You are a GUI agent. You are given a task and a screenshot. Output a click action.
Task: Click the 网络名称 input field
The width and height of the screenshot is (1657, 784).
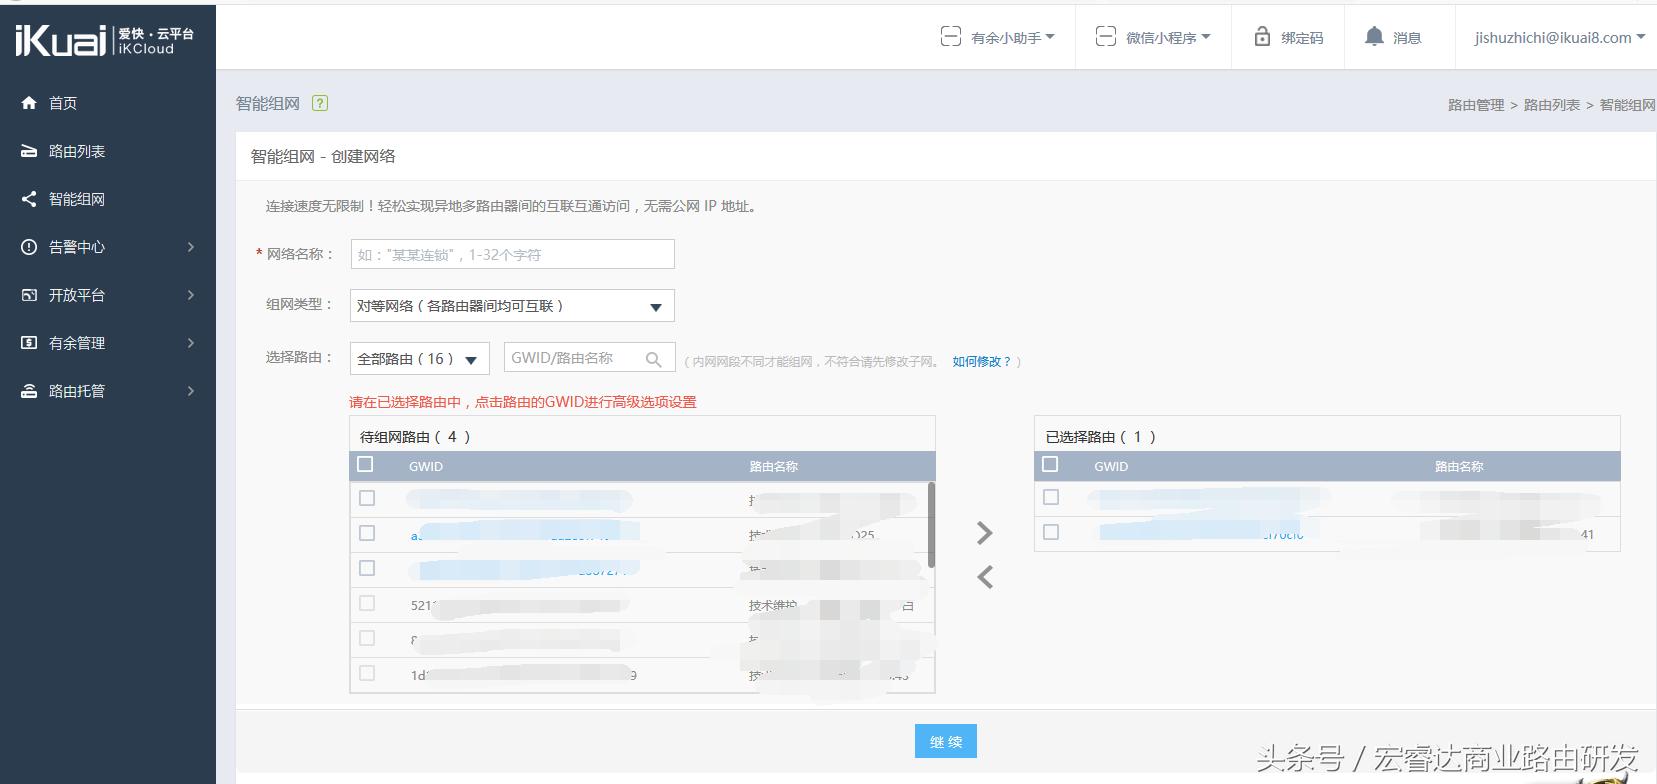512,254
